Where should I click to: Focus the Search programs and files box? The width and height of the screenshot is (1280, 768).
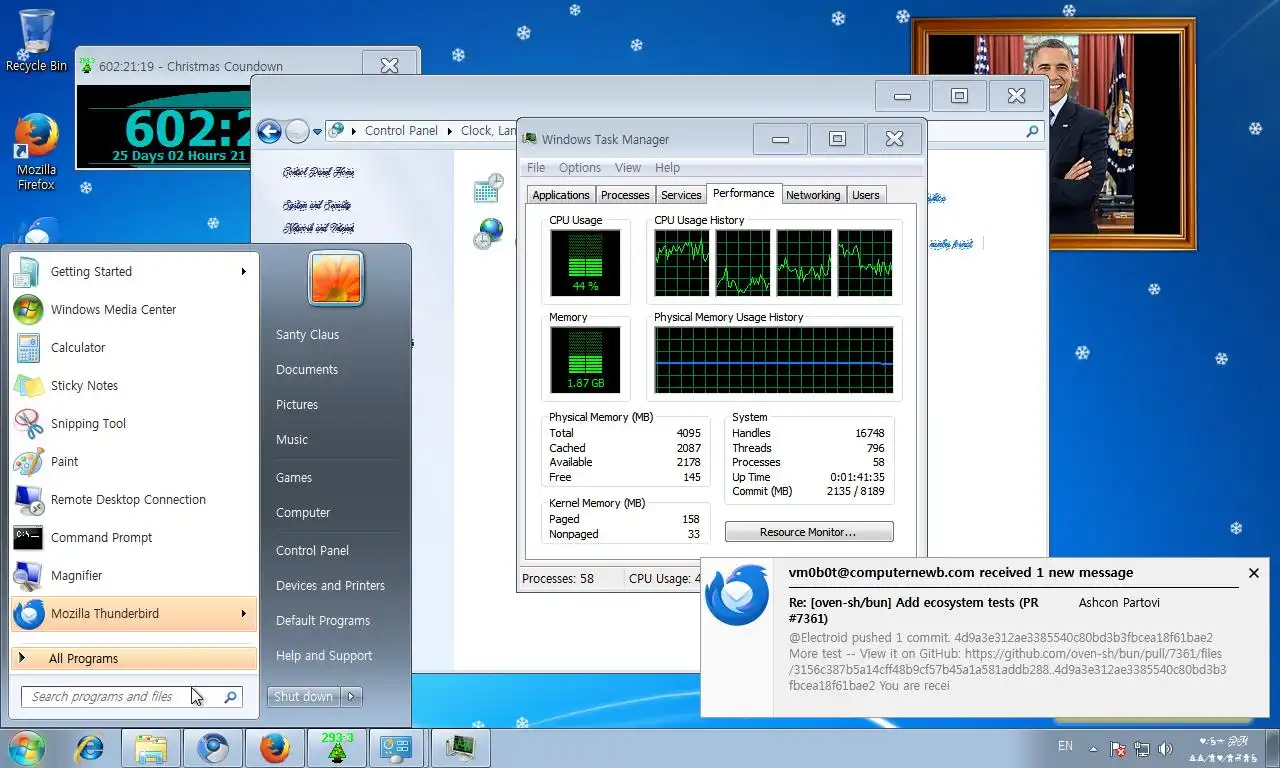click(x=131, y=697)
